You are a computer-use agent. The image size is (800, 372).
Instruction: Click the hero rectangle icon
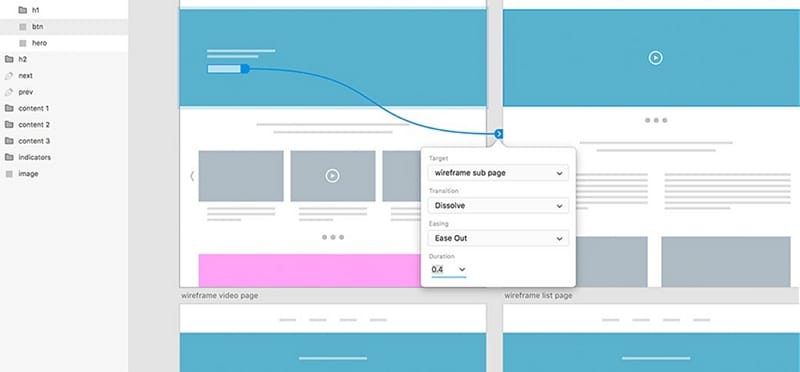tap(22, 43)
